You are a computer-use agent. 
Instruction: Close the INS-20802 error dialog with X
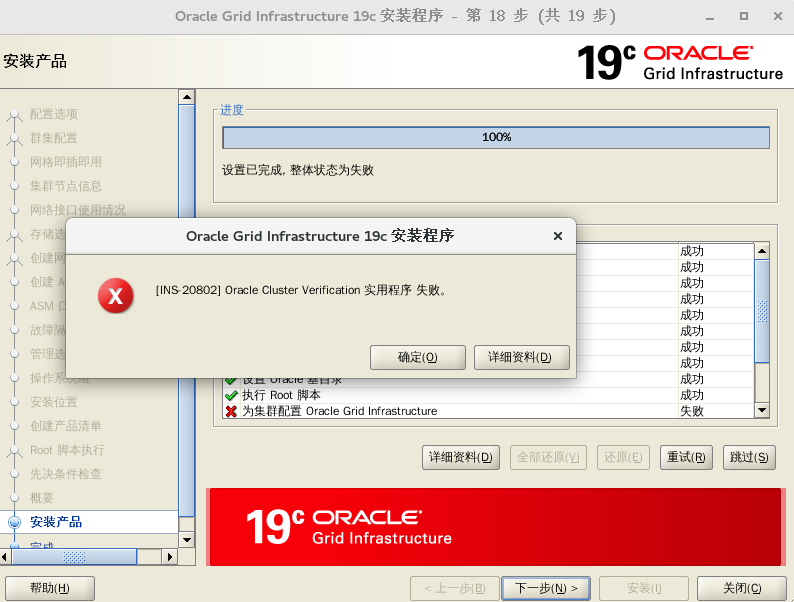[x=558, y=236]
